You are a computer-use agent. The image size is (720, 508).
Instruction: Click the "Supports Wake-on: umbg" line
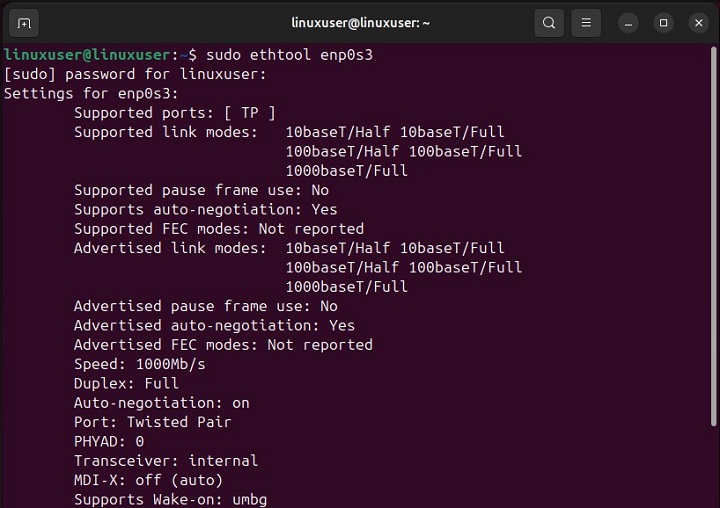(170, 499)
